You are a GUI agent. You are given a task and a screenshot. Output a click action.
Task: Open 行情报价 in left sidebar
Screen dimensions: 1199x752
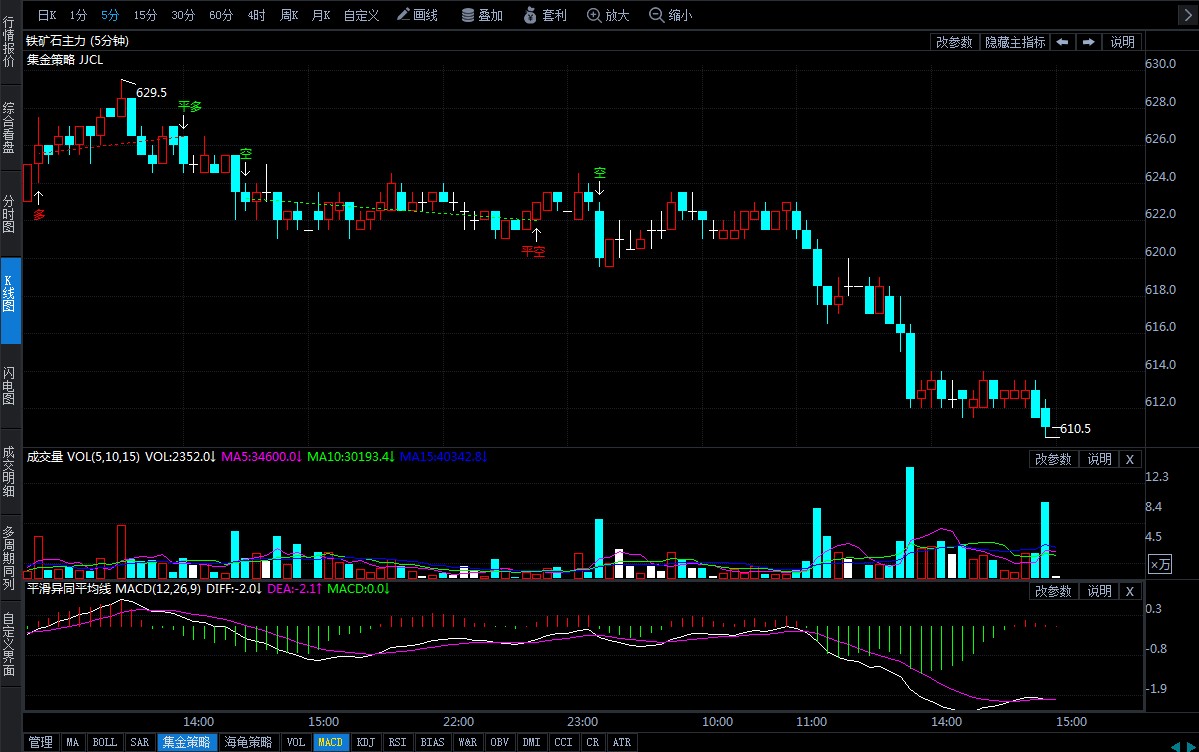[9, 41]
